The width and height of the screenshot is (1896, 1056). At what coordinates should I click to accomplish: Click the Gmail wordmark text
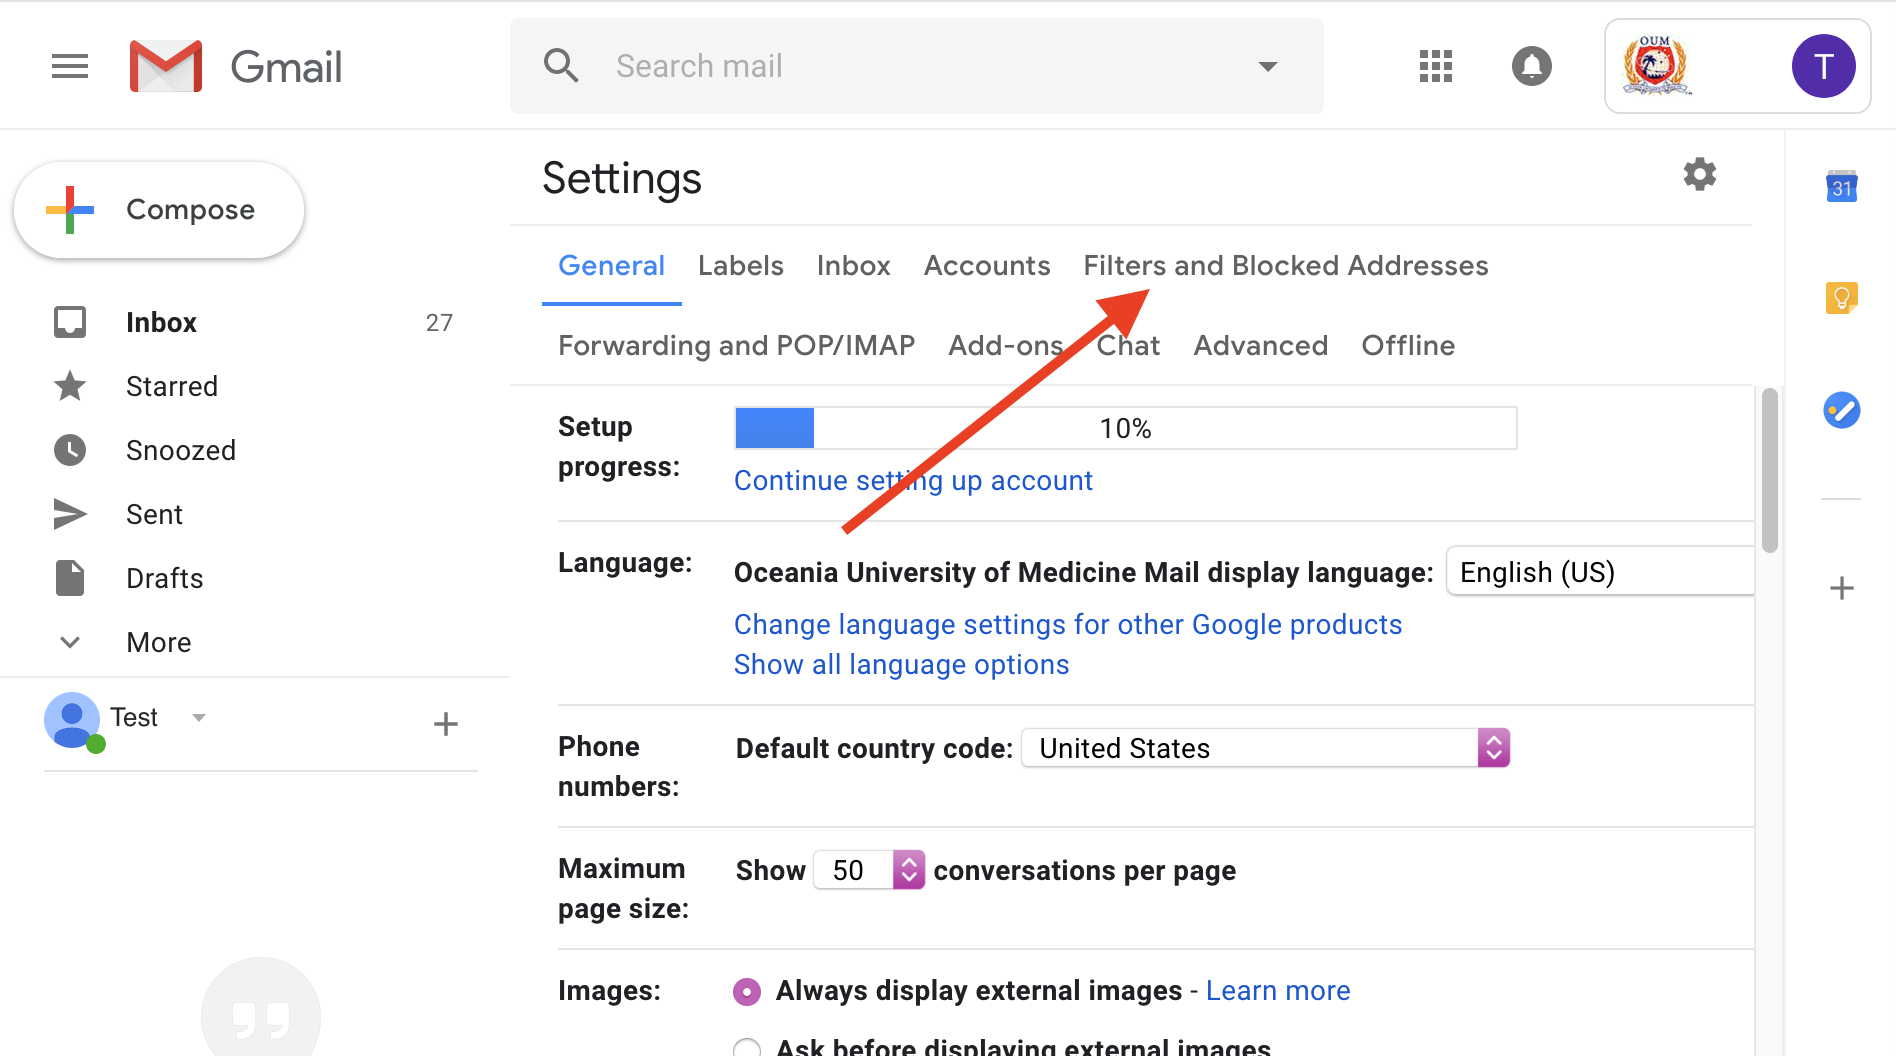286,66
